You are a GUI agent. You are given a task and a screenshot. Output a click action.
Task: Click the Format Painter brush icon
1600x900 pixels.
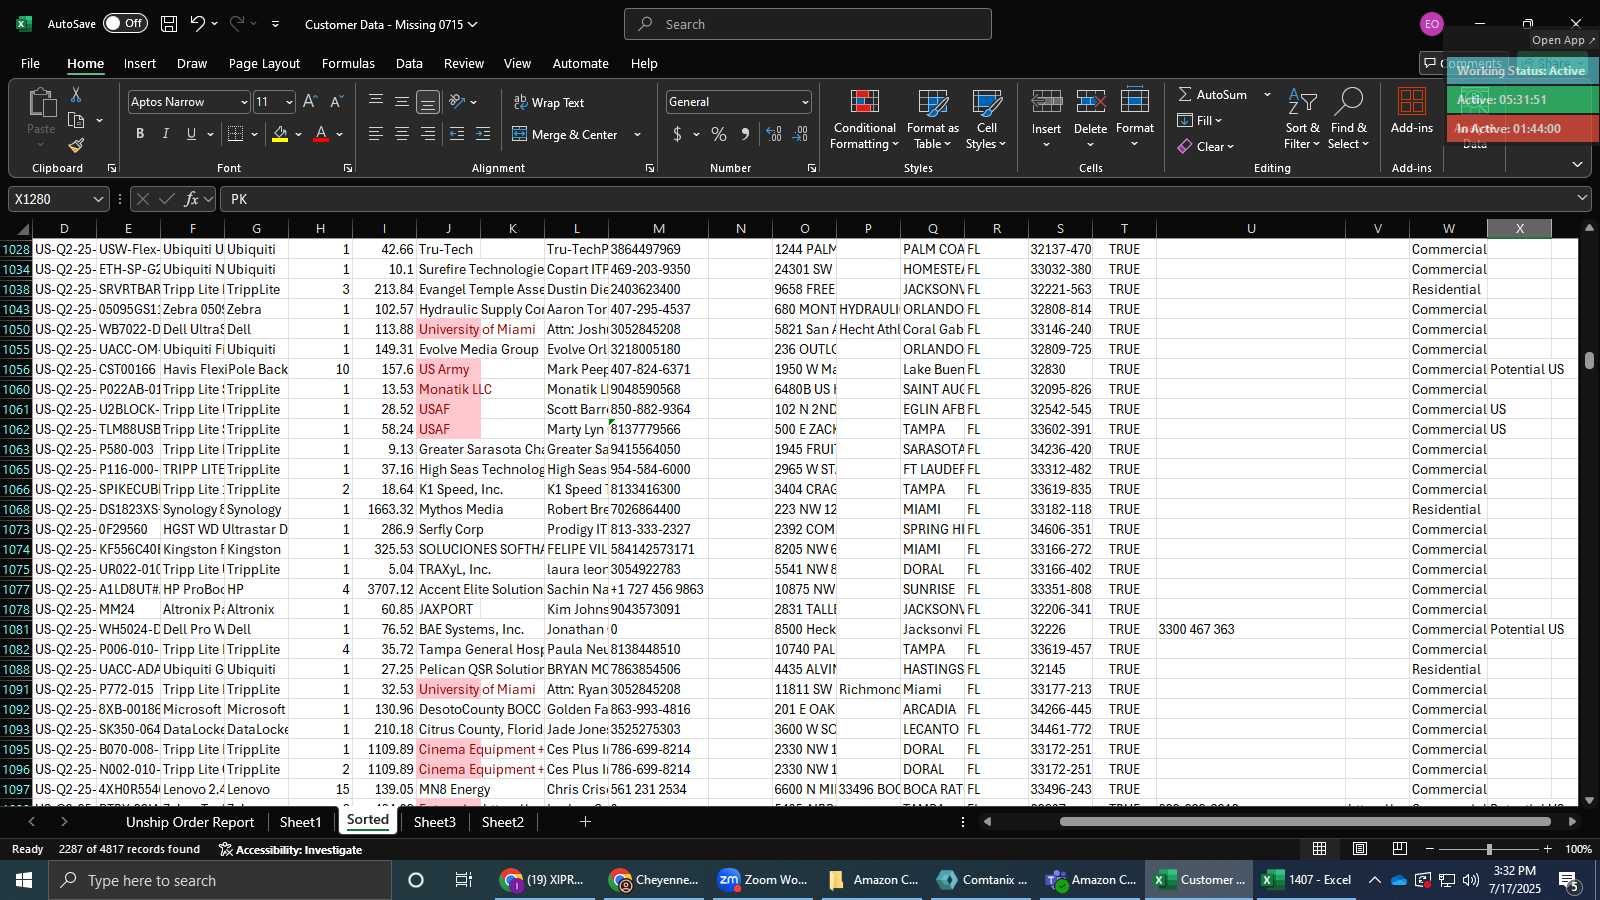click(x=76, y=145)
